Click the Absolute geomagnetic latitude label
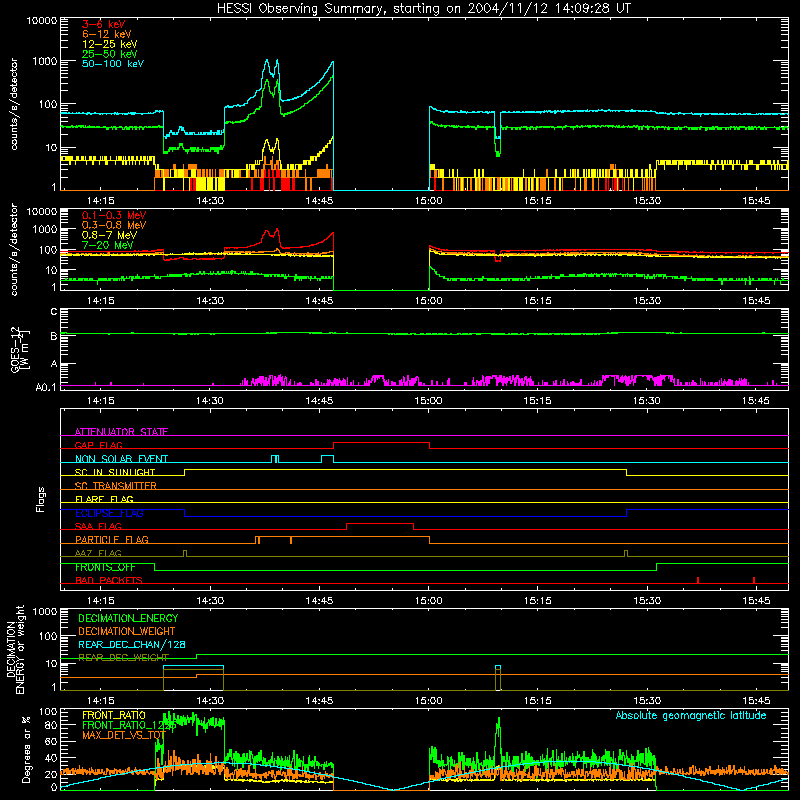 point(691,715)
